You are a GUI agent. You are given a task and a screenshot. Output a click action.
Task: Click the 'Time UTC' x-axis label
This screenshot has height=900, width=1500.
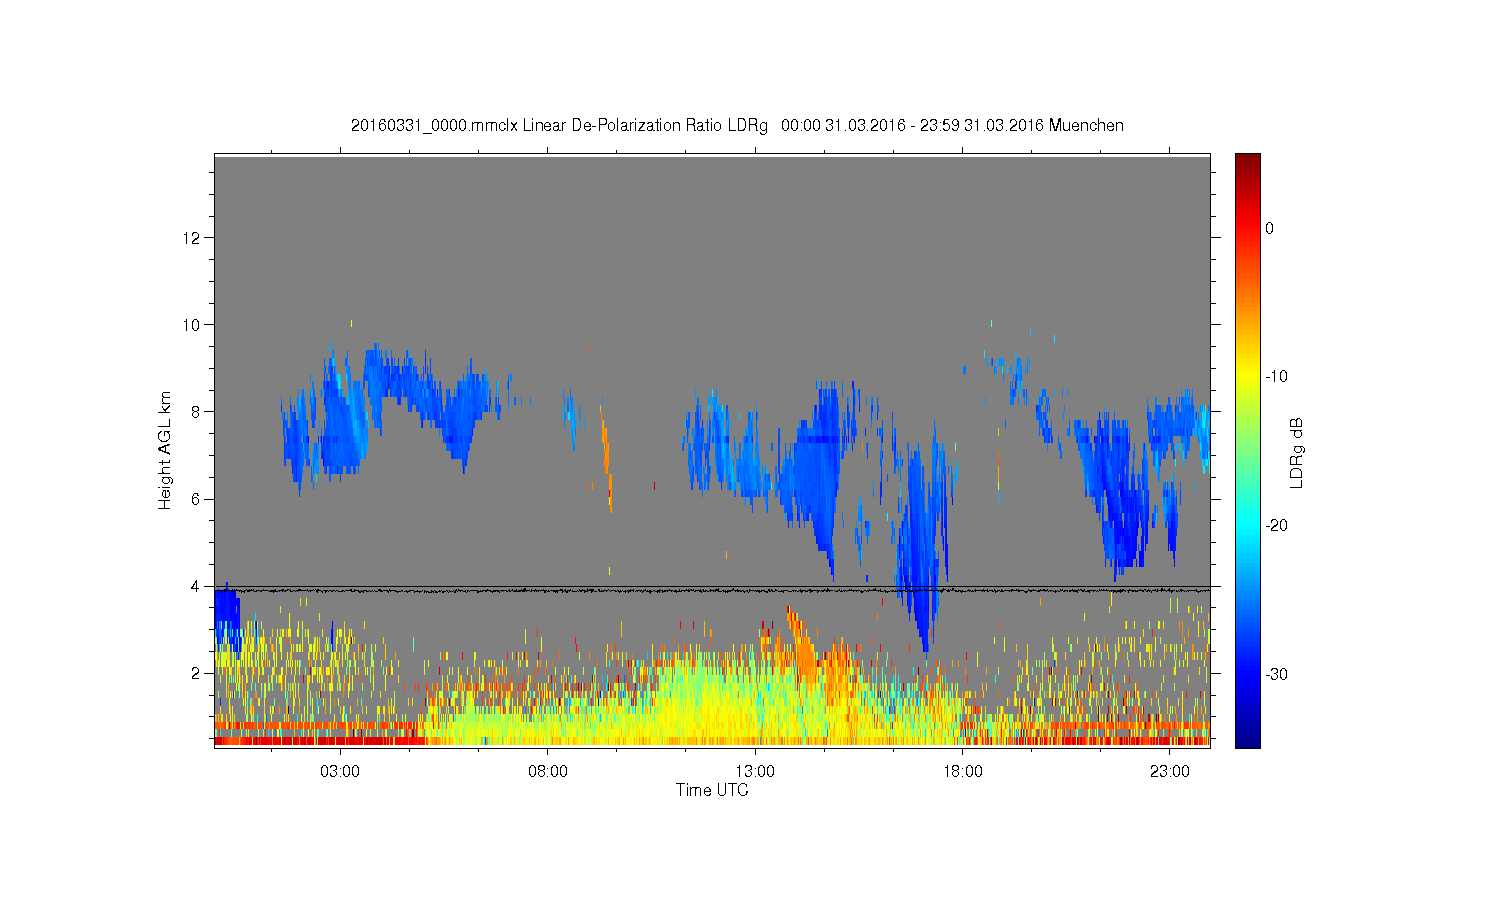[x=712, y=790]
